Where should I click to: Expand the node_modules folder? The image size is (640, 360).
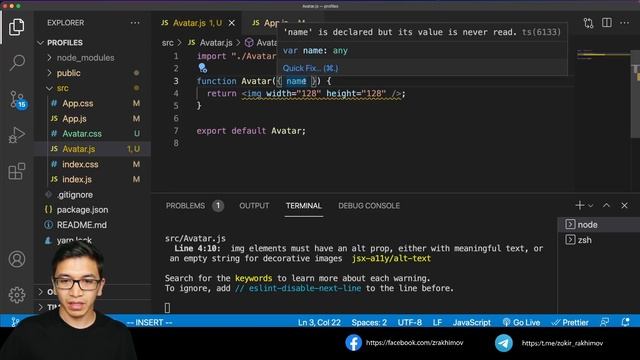92,58
